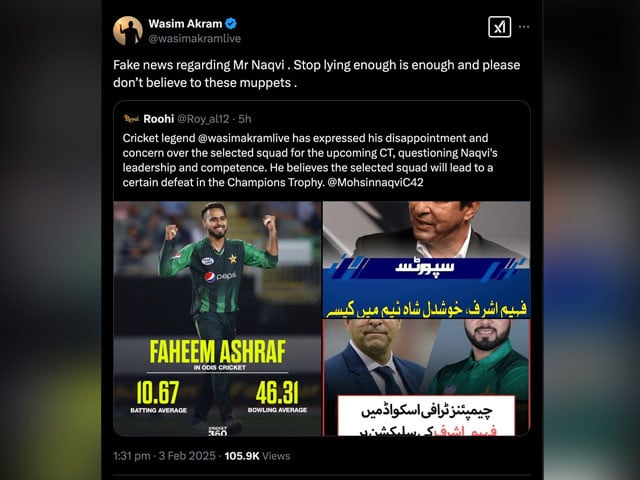Click the blue verified badge
This screenshot has width=640, height=480.
point(231,24)
